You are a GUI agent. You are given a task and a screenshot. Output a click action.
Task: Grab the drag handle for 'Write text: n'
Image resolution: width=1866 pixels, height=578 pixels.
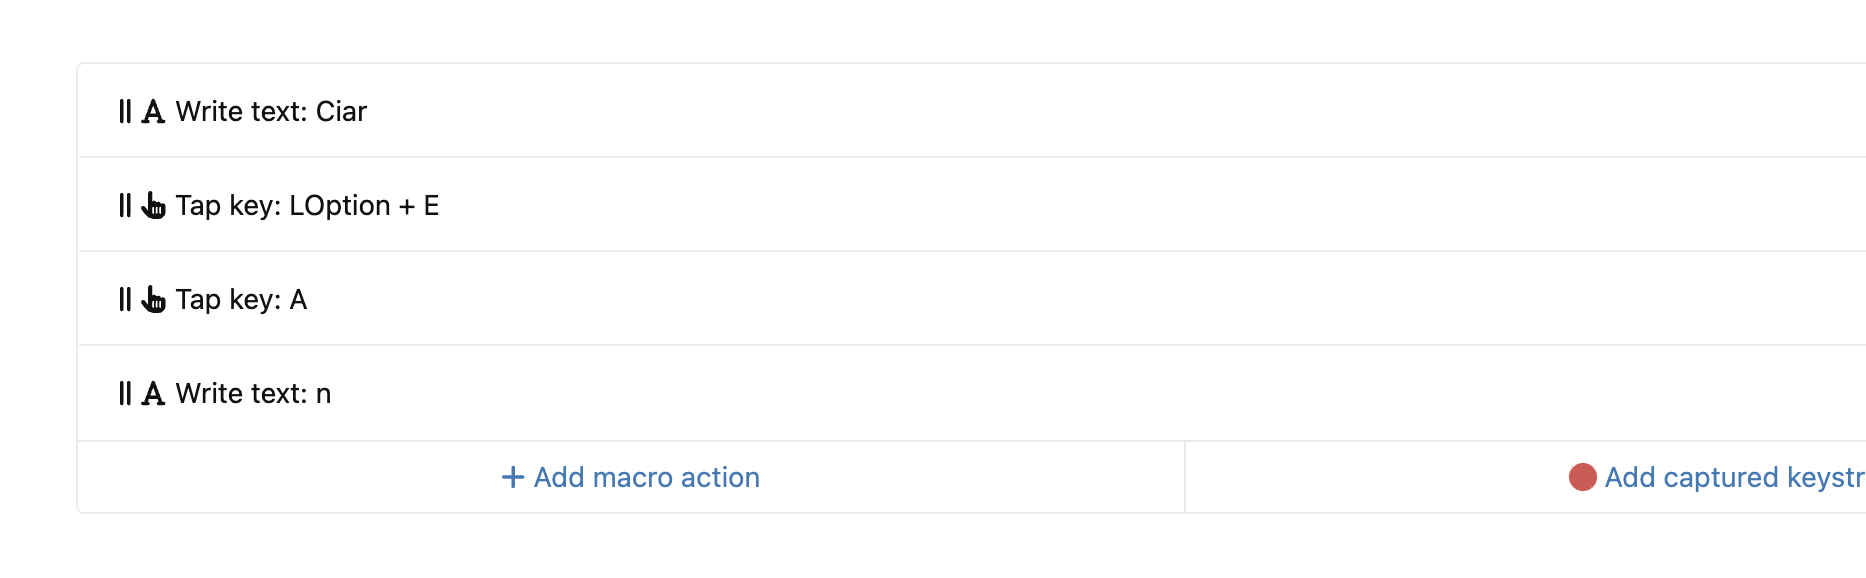pyautogui.click(x=125, y=393)
